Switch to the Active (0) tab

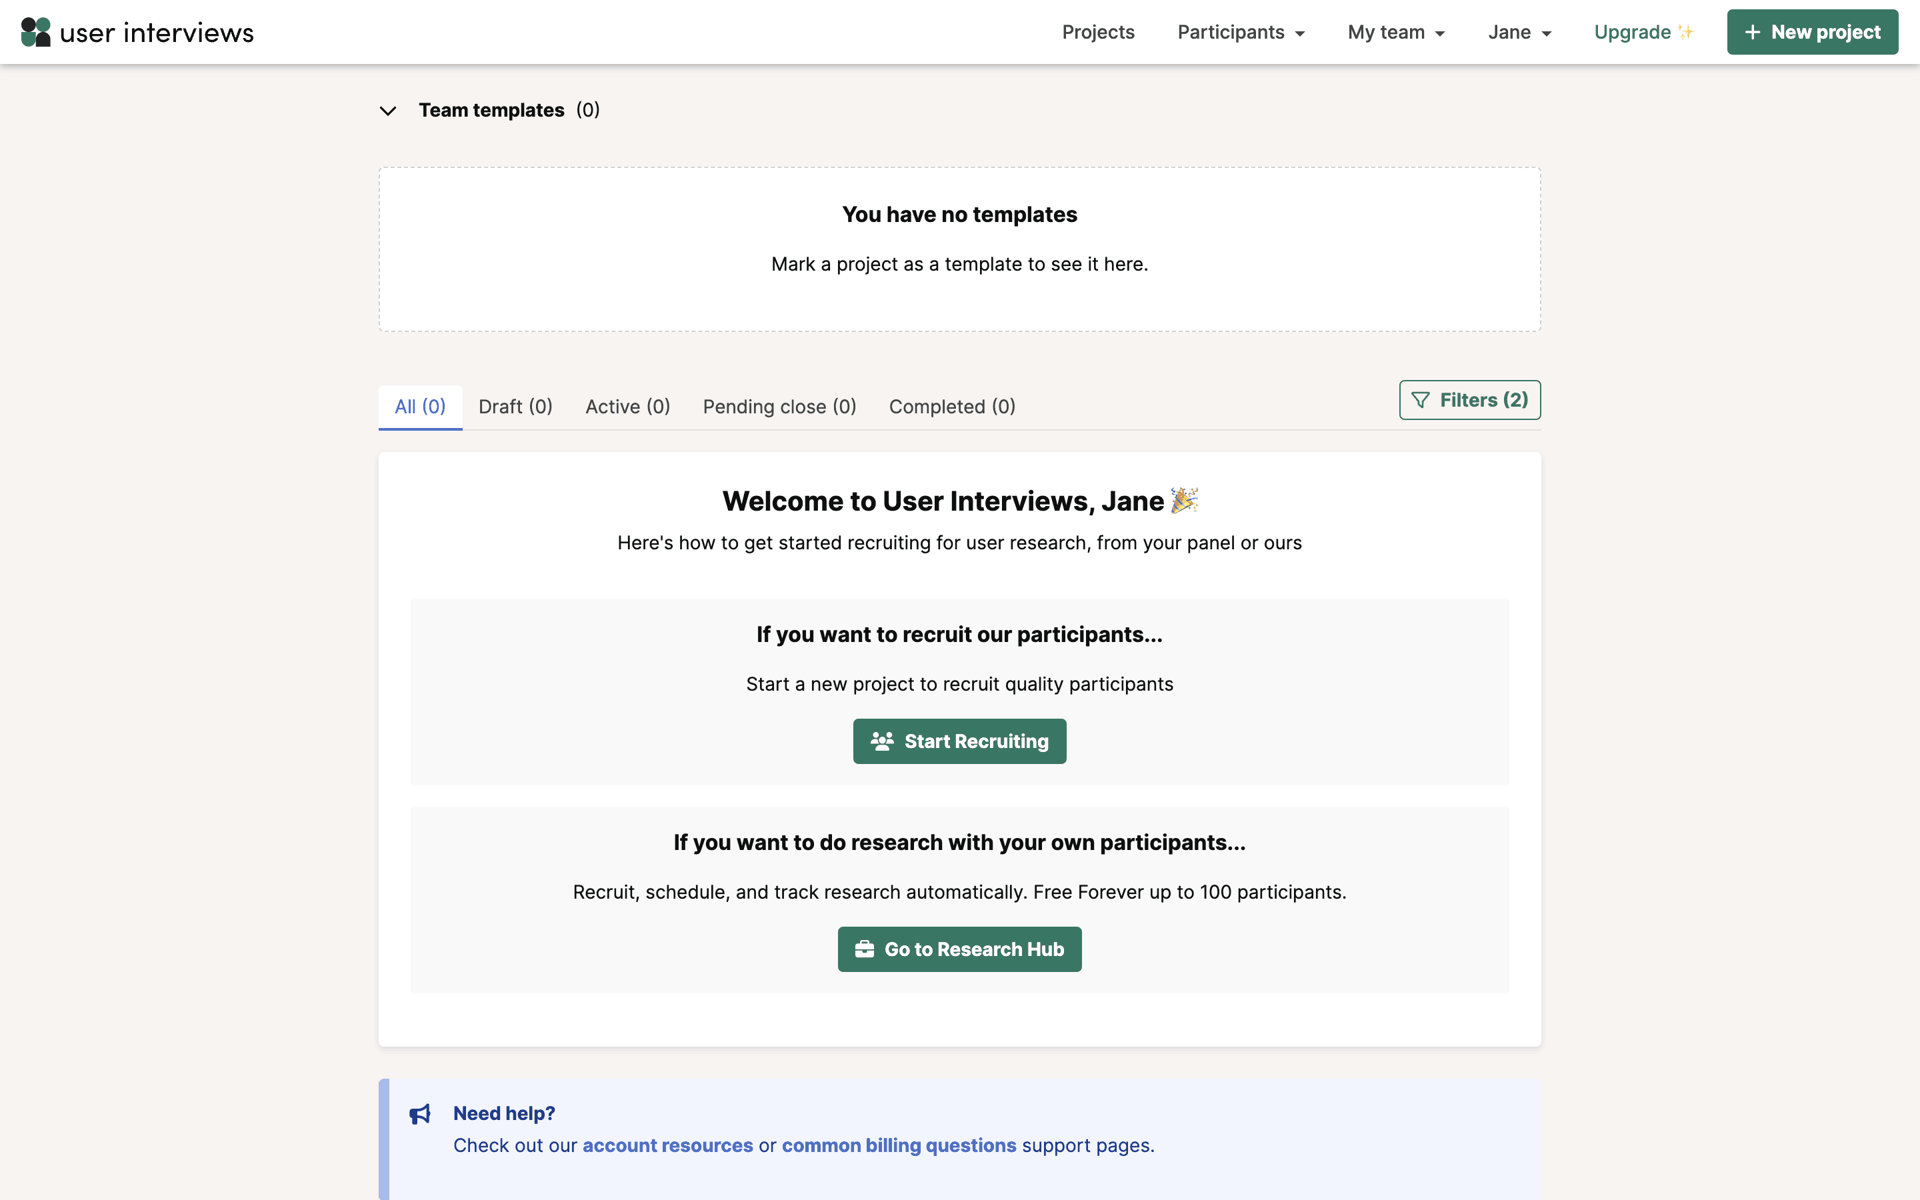click(628, 407)
